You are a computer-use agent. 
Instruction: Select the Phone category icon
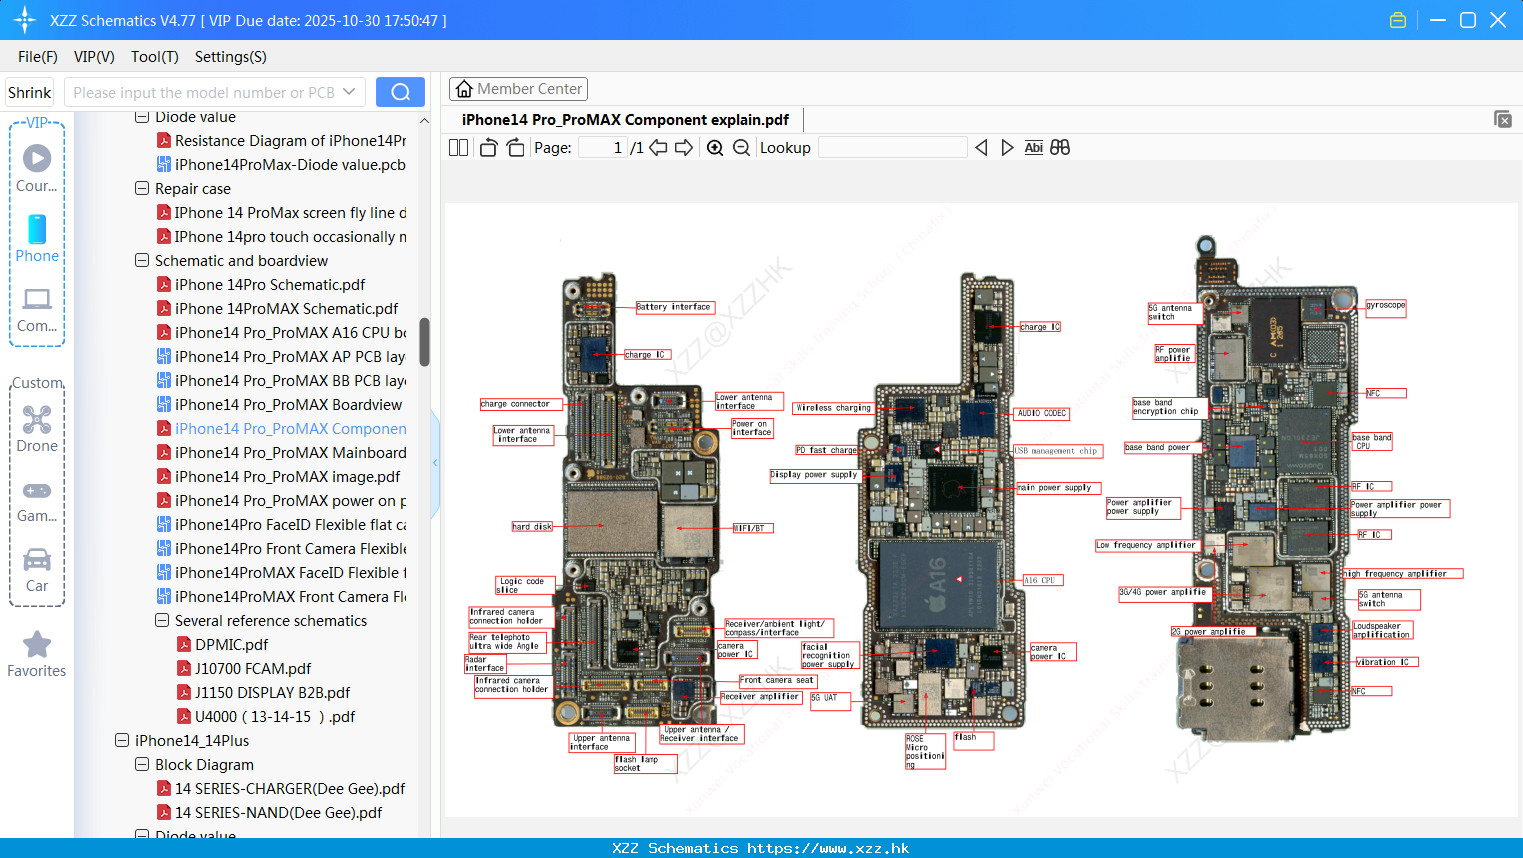pos(37,238)
